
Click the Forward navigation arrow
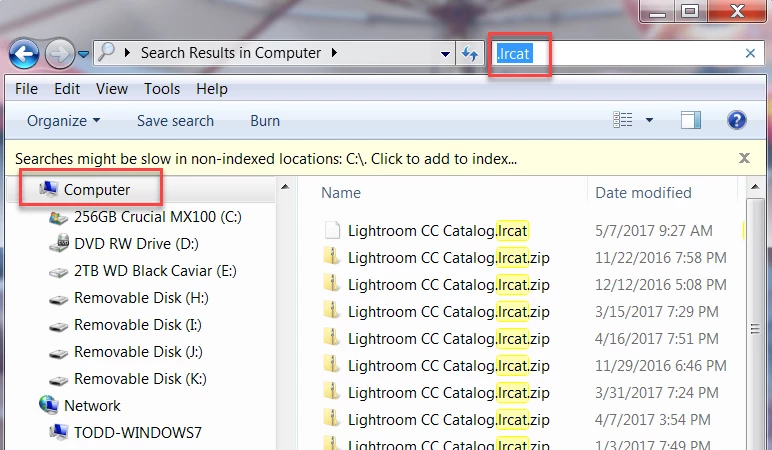point(60,53)
